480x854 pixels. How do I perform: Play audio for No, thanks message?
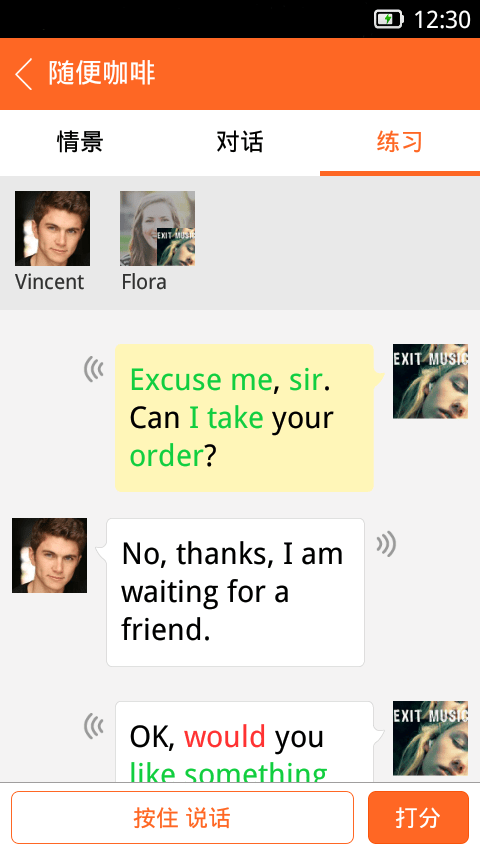386,544
